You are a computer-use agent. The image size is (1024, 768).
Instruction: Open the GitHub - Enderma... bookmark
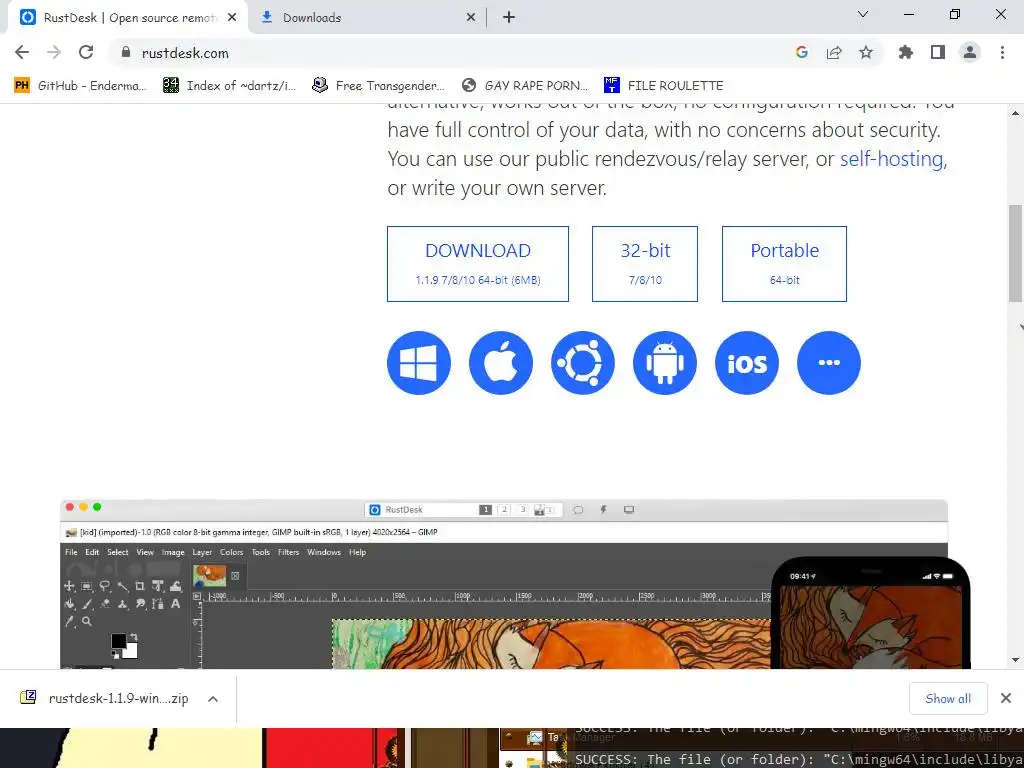click(80, 86)
